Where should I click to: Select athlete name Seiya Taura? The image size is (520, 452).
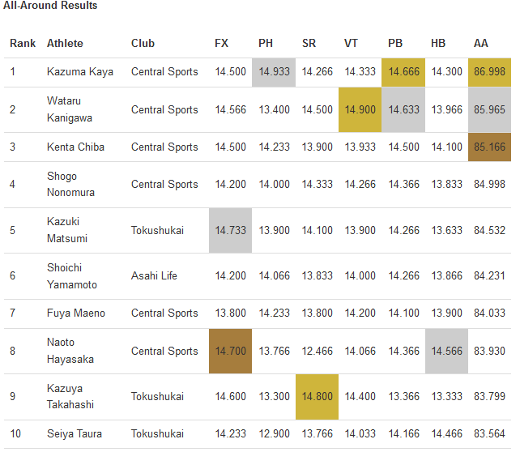74,434
